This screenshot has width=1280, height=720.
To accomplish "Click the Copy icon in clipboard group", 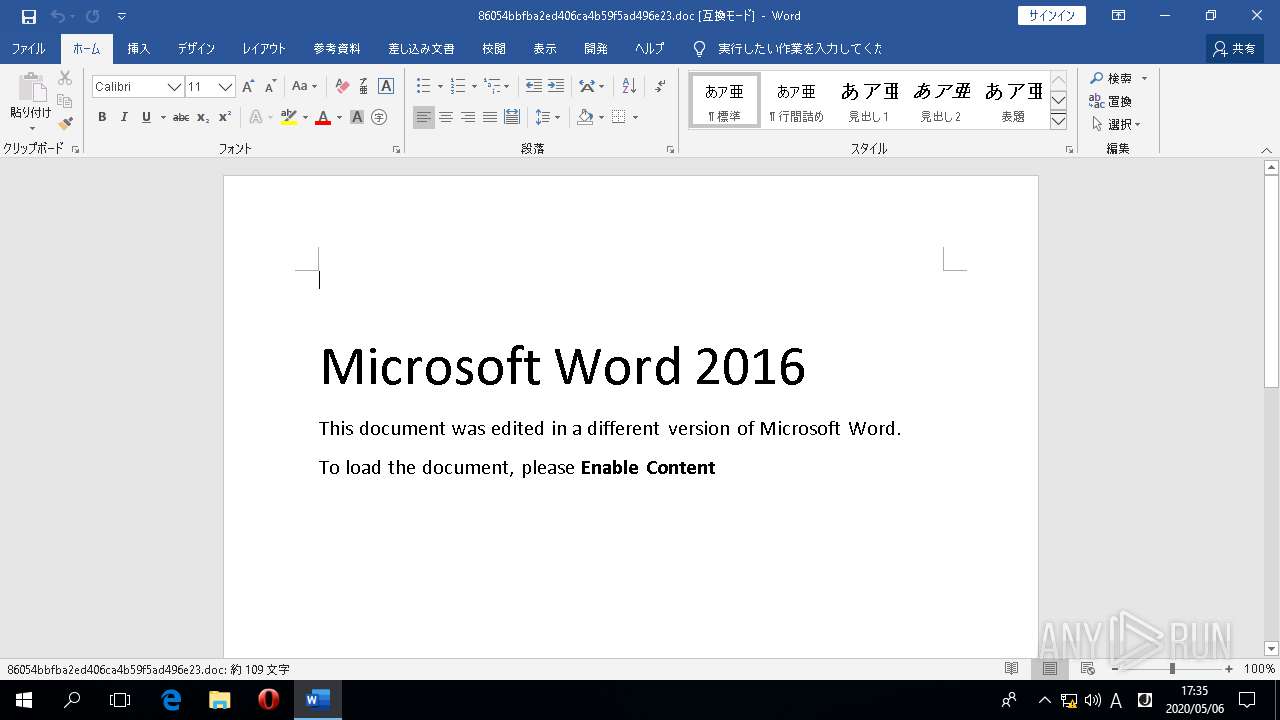I will [x=65, y=101].
